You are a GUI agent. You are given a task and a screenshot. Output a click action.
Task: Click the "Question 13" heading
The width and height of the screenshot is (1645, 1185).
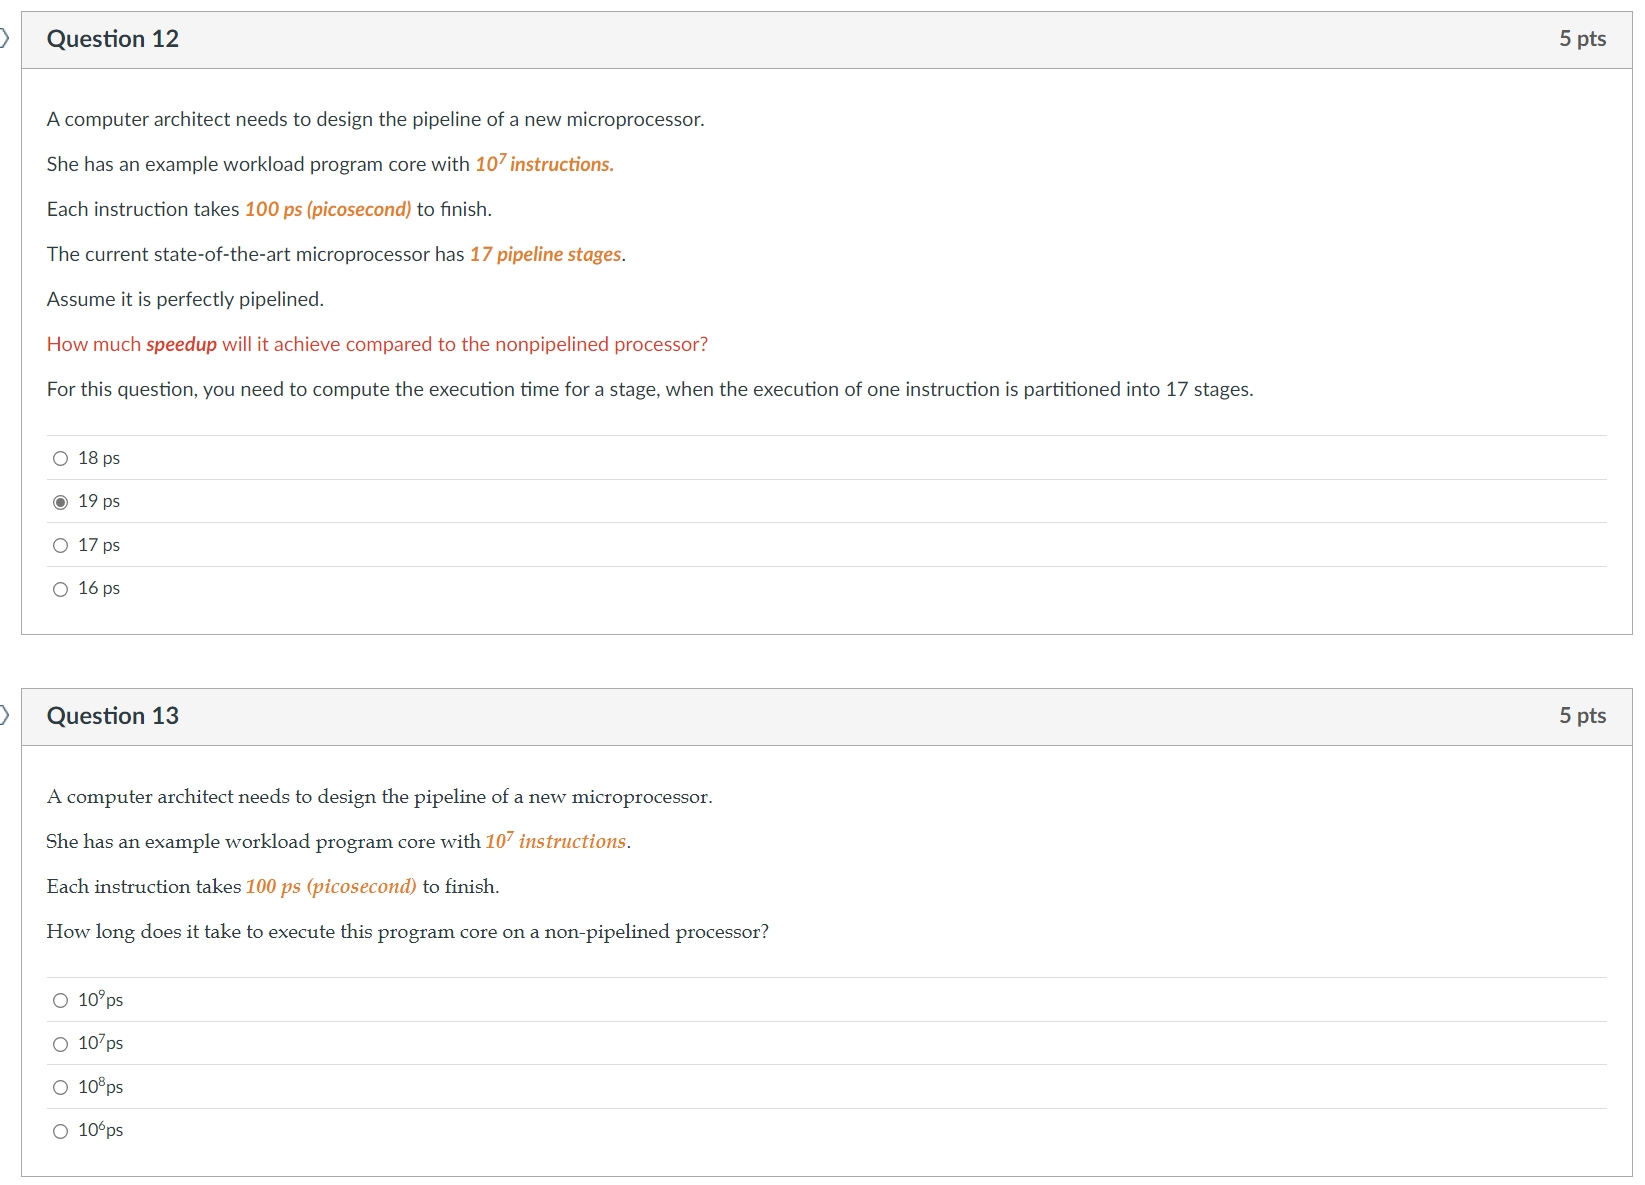click(113, 716)
